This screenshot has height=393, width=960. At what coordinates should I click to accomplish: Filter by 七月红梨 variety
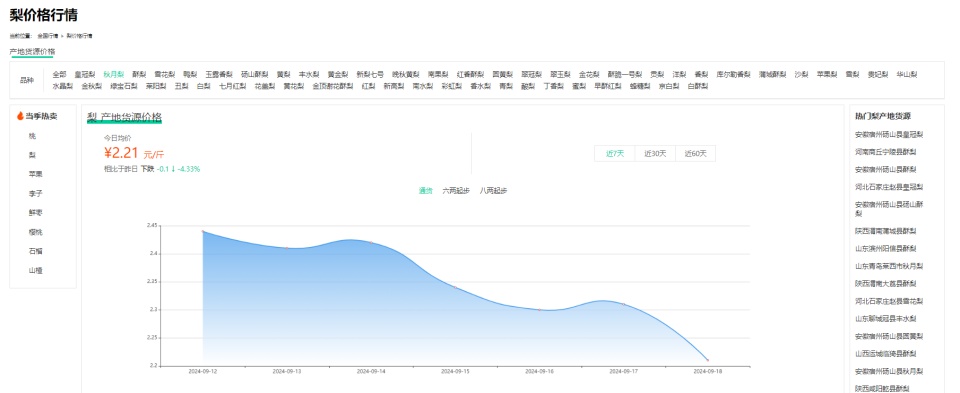[x=233, y=86]
